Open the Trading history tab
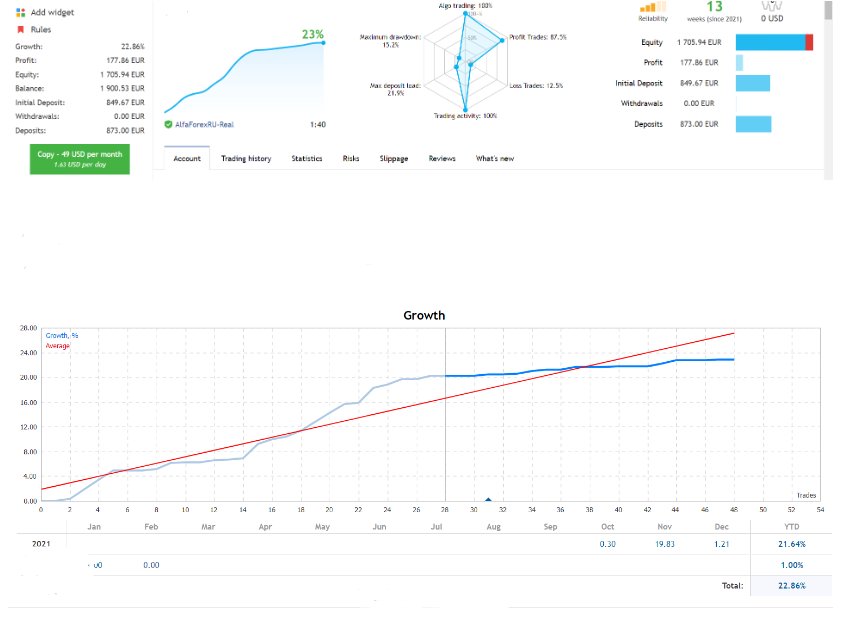Image resolution: width=861 pixels, height=618 pixels. point(245,158)
